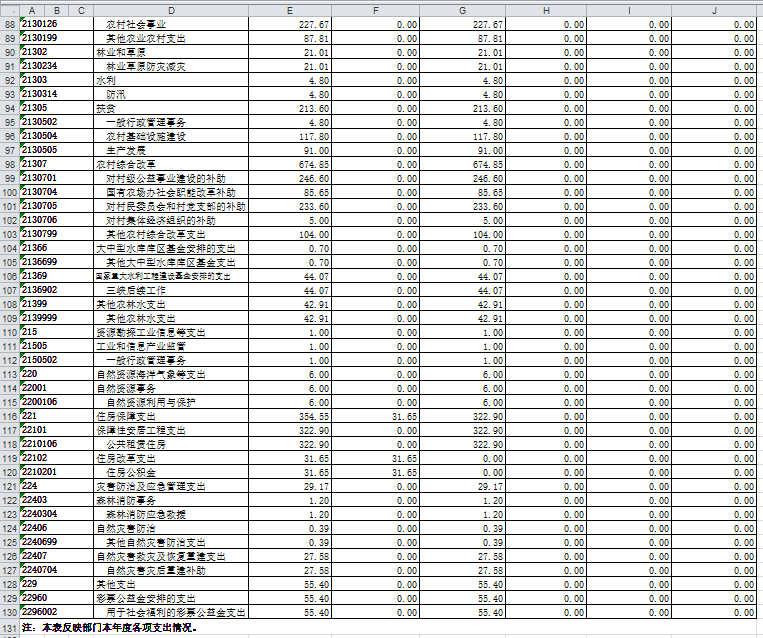763x638 pixels.
Task: Click cell with code 2296002
Action: [x=40, y=612]
